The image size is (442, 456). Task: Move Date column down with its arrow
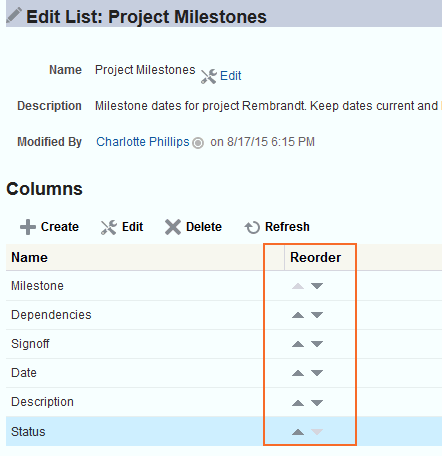tap(317, 373)
